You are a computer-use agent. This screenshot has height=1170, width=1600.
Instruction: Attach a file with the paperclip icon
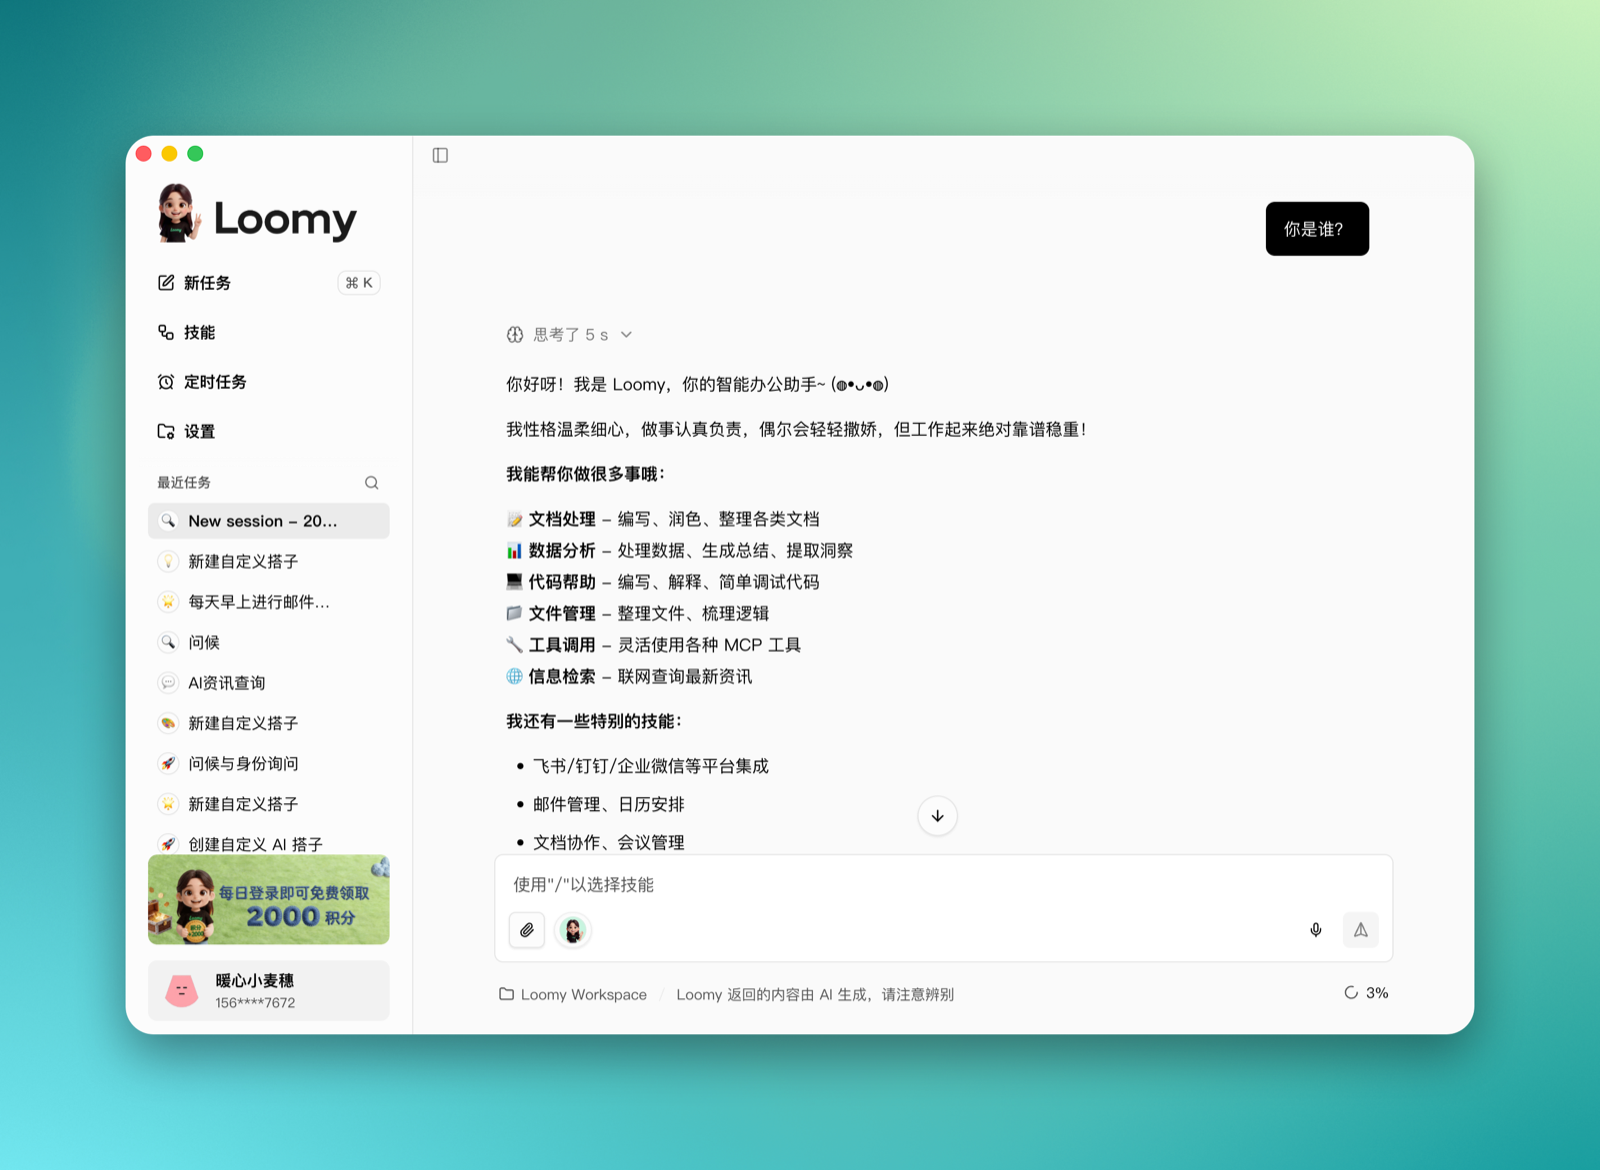coord(527,930)
